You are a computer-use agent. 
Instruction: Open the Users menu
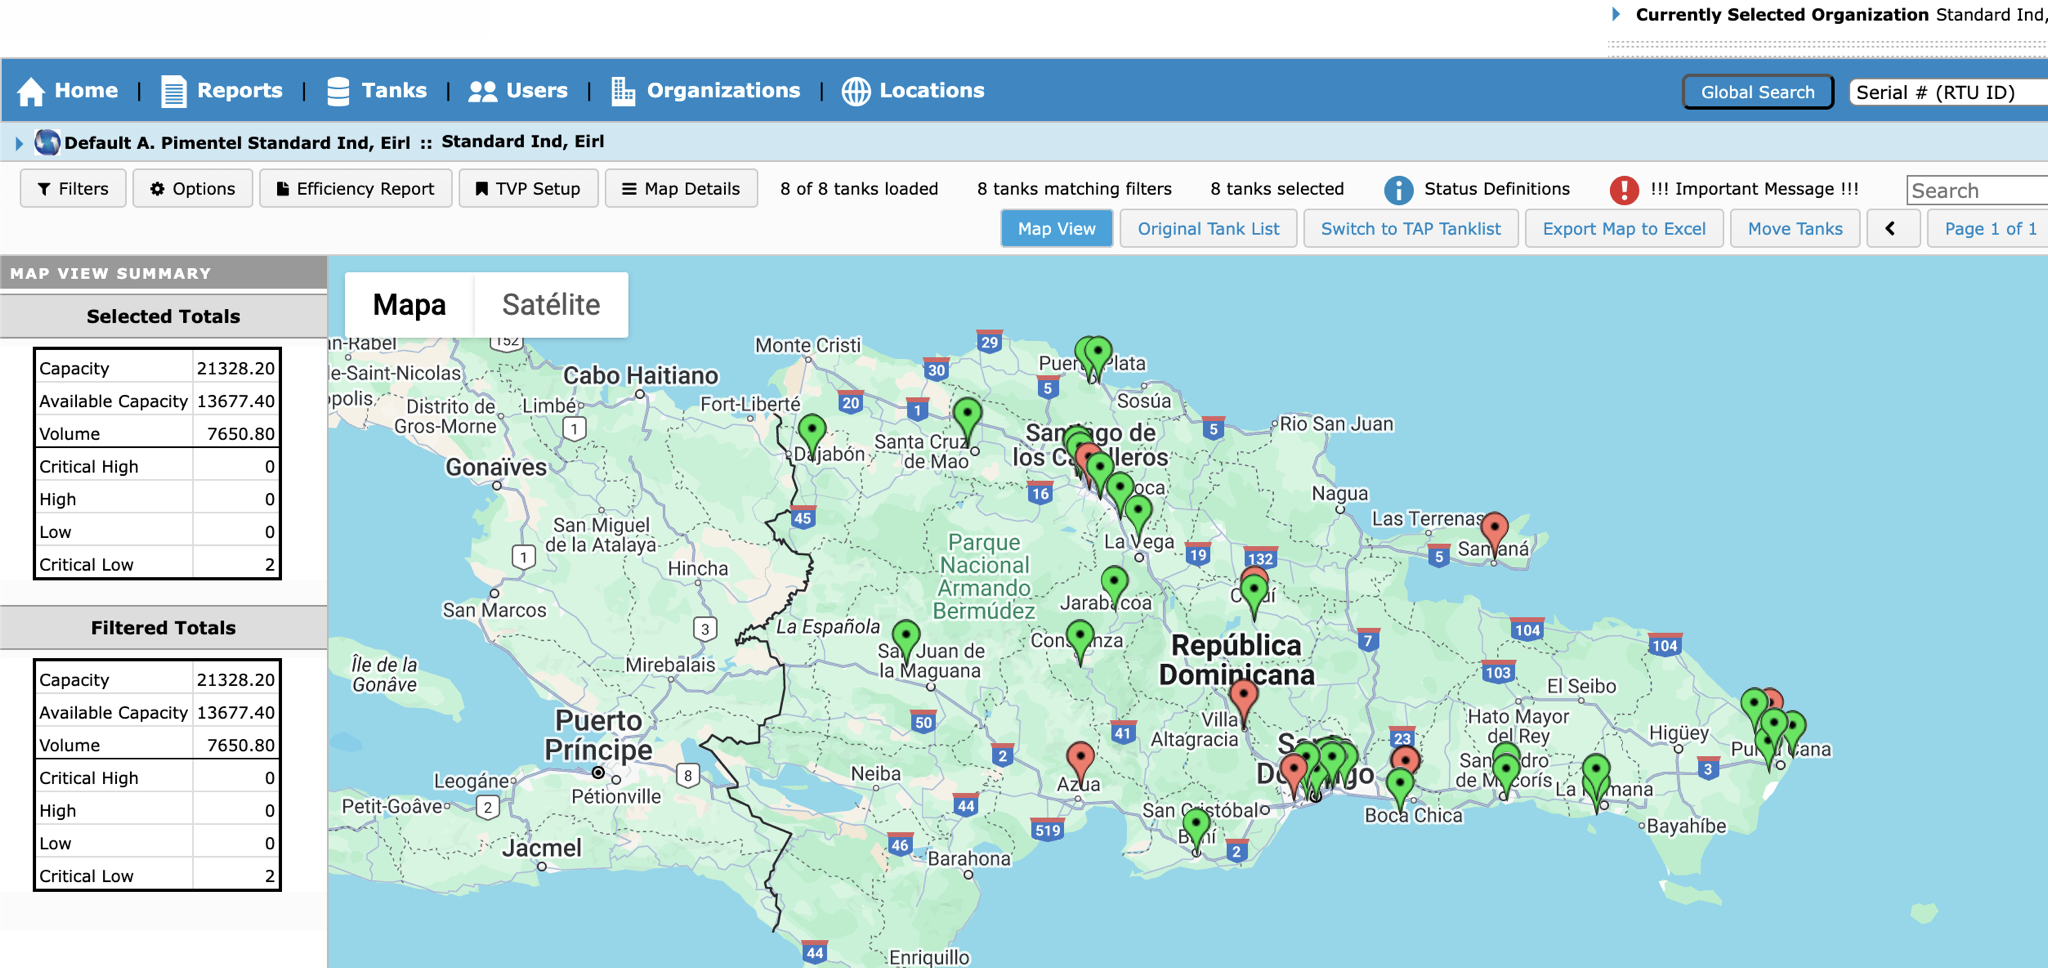(x=537, y=91)
